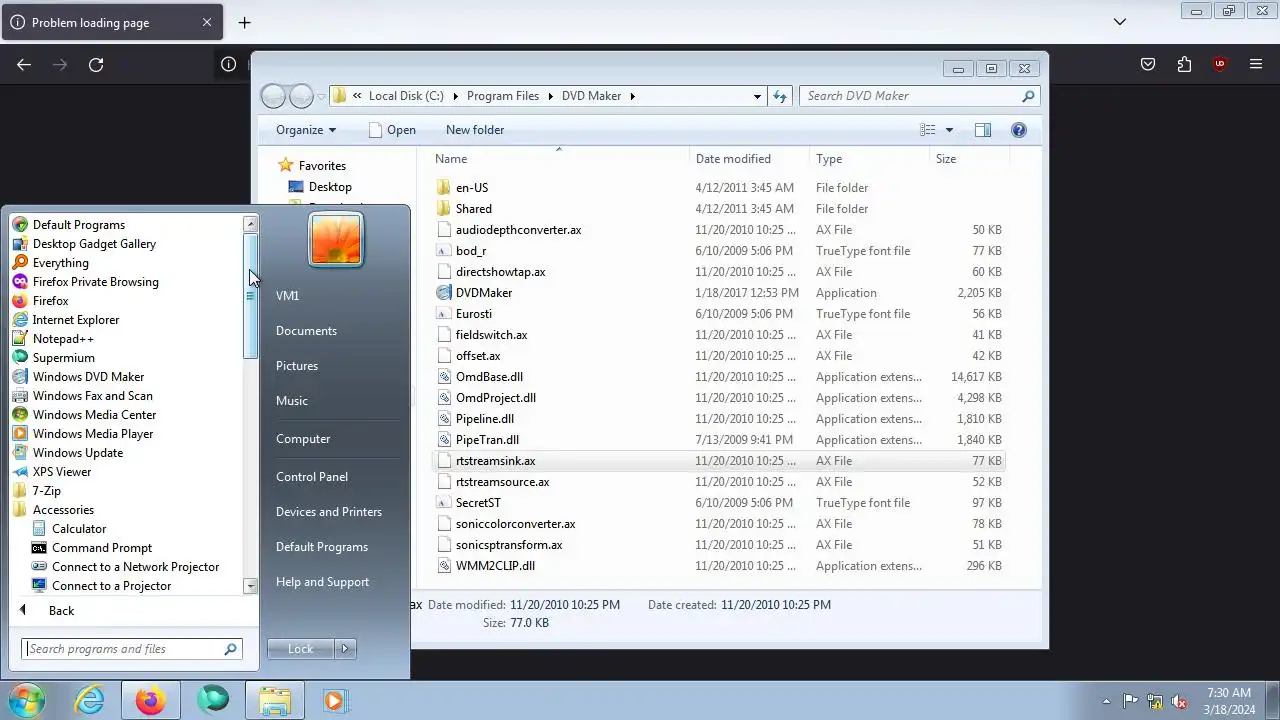Open Help and Support from Start menu
The height and width of the screenshot is (720, 1280).
322,582
